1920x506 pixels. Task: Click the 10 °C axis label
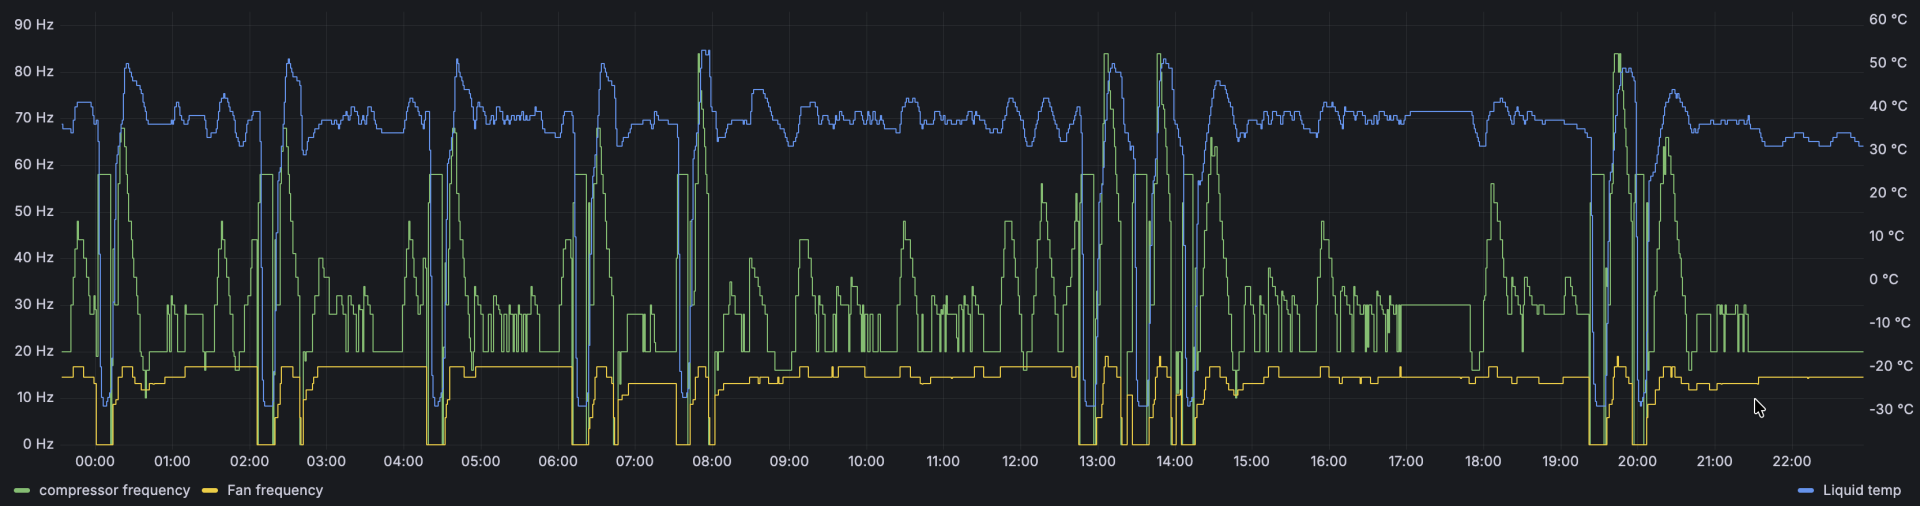tap(1888, 236)
